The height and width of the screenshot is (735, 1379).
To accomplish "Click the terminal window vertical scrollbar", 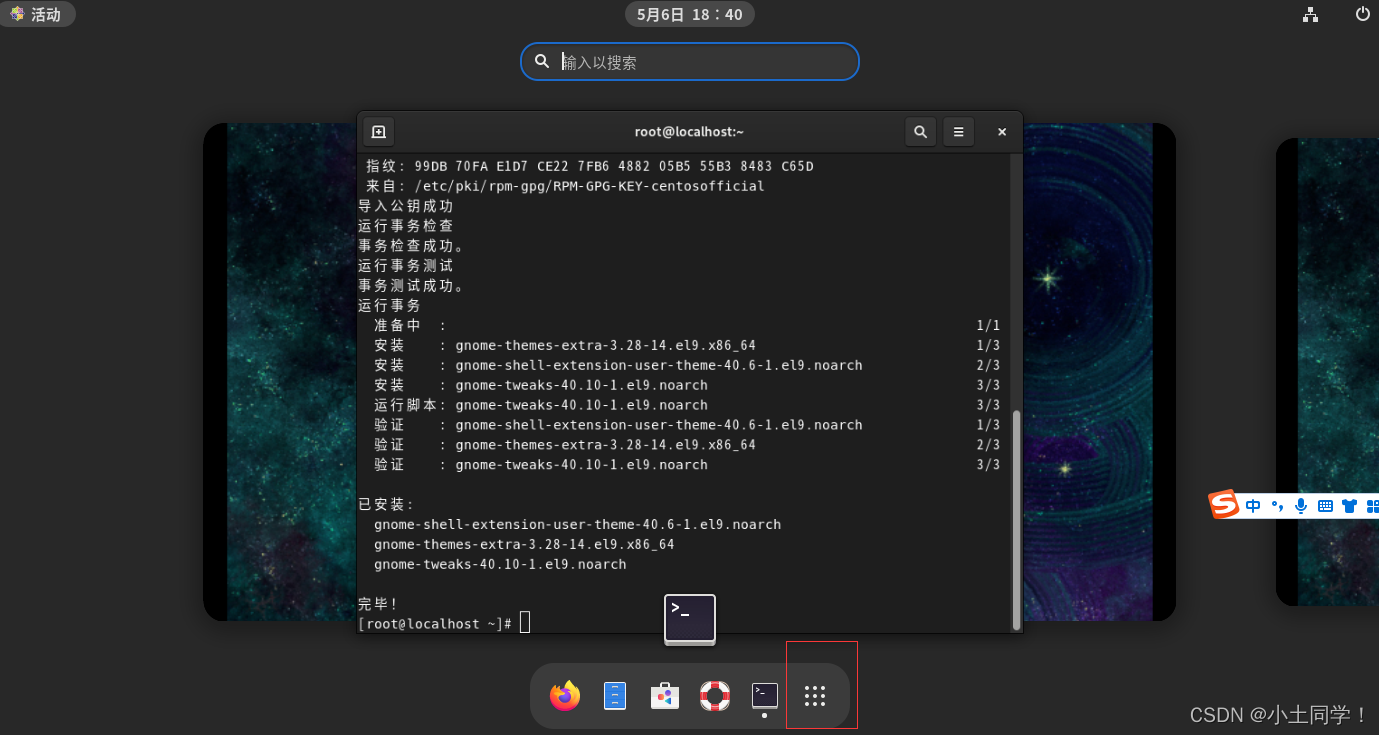I will [1017, 520].
